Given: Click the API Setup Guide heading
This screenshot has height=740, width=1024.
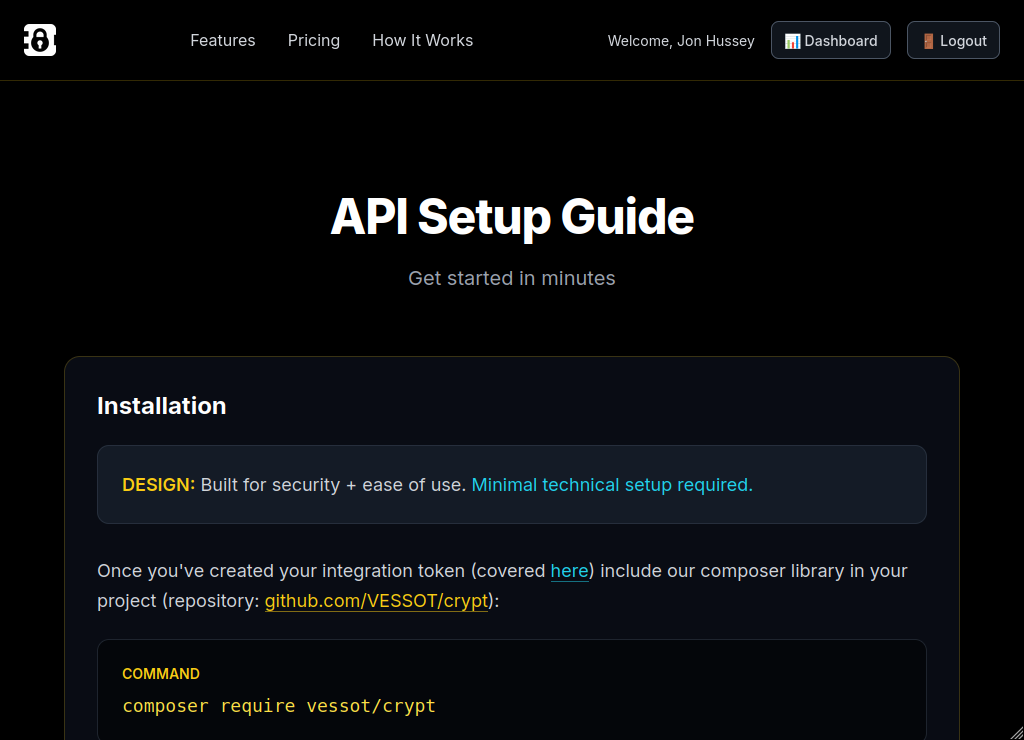Looking at the screenshot, I should pyautogui.click(x=512, y=217).
